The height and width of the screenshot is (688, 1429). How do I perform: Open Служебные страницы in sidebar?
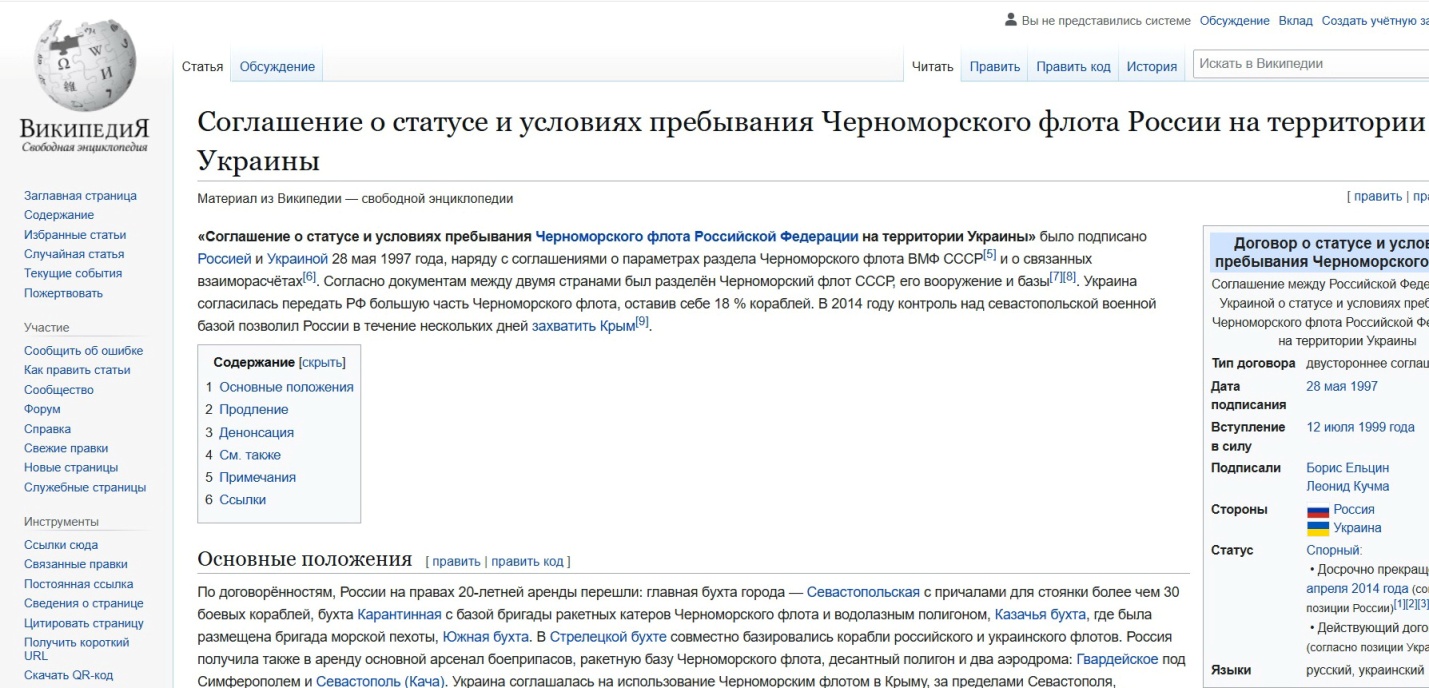coord(85,487)
